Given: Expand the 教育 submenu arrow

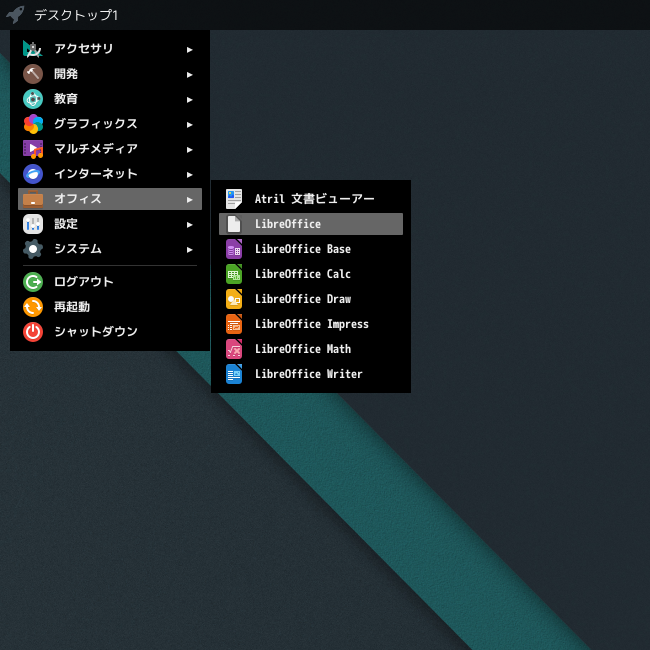Looking at the screenshot, I should pos(189,99).
